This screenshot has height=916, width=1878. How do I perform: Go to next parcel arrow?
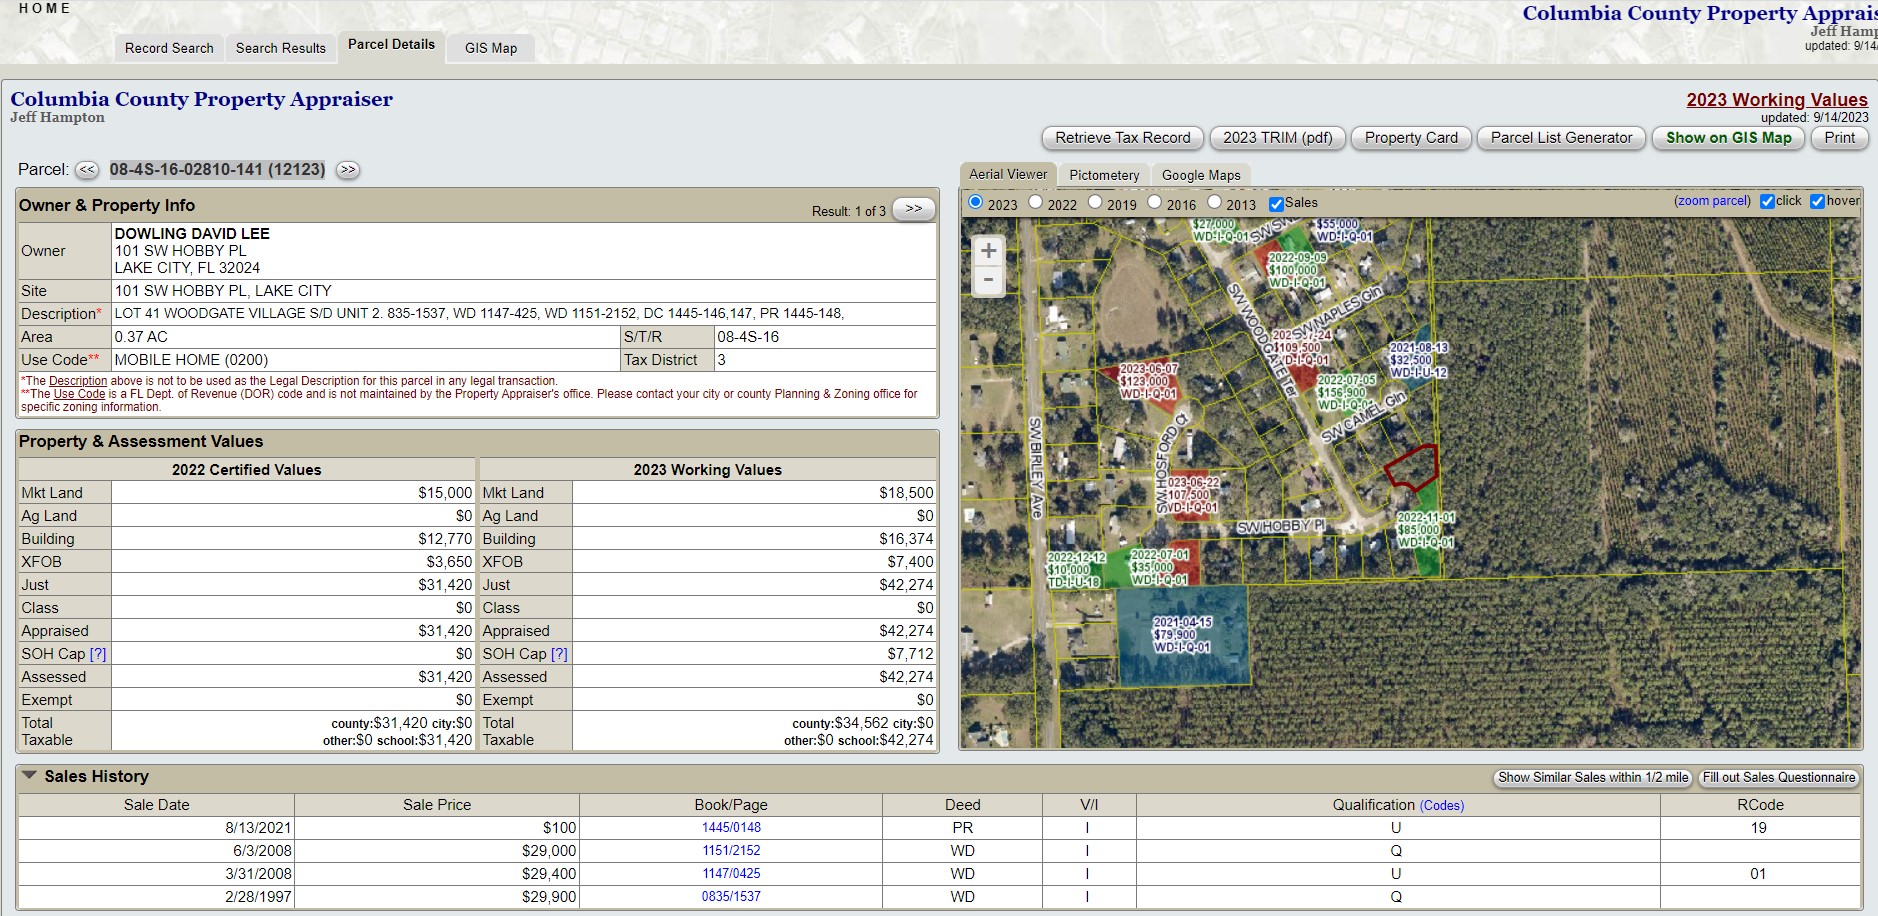[x=347, y=170]
